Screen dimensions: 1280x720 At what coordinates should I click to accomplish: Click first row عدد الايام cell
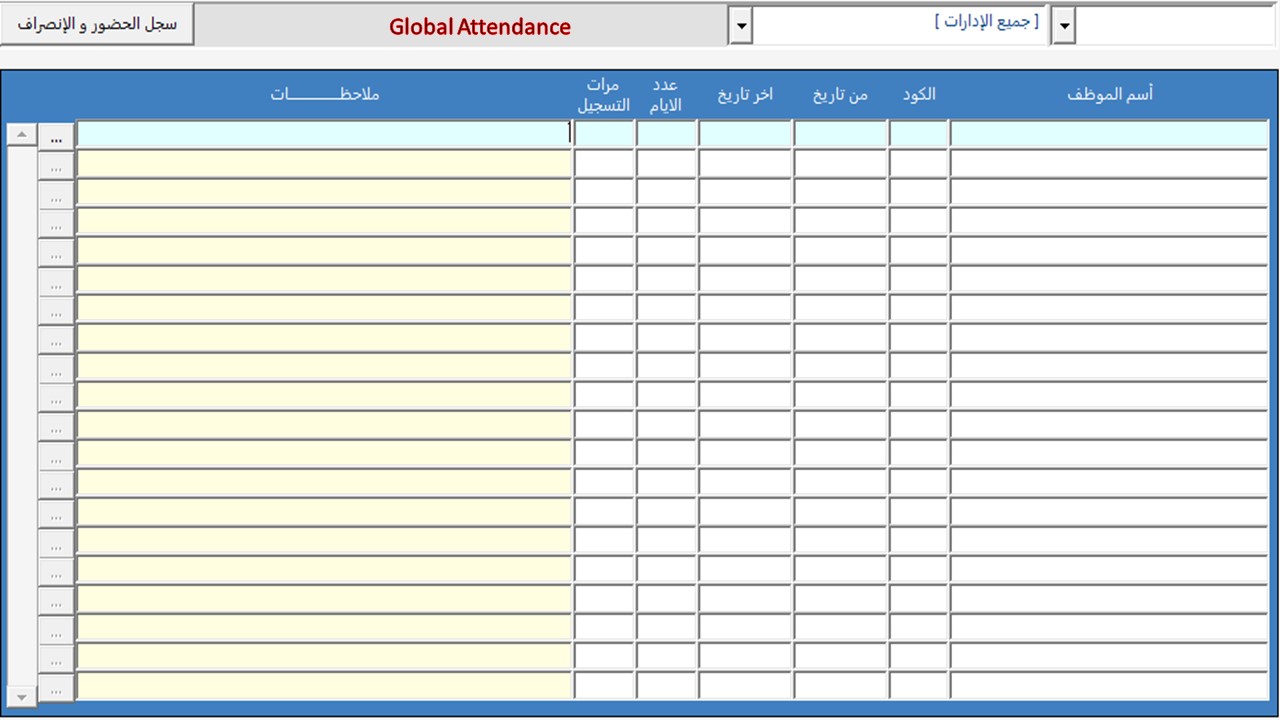point(666,134)
